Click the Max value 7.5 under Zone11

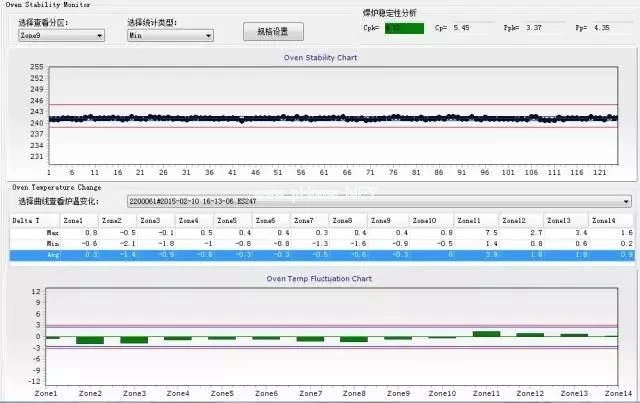(x=491, y=233)
